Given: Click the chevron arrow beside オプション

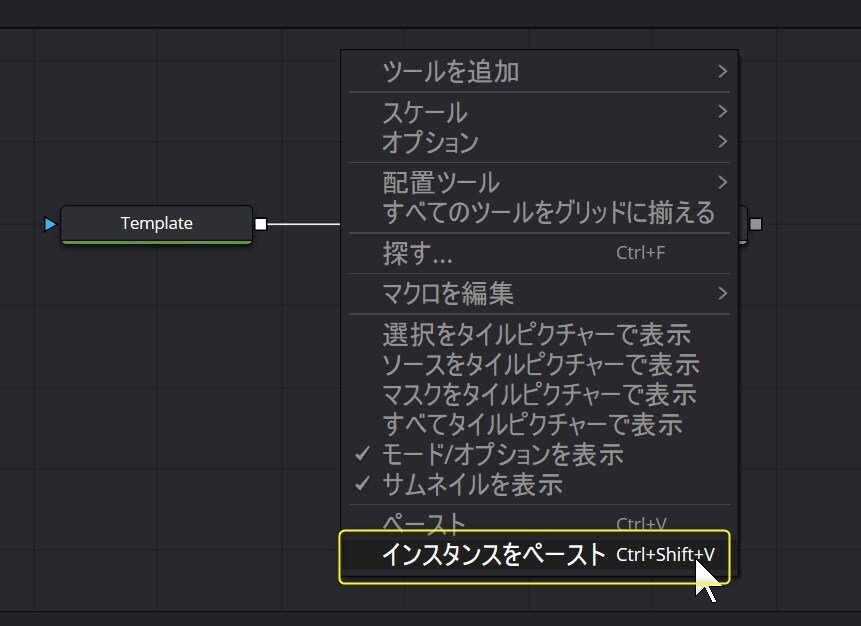Looking at the screenshot, I should [x=723, y=141].
